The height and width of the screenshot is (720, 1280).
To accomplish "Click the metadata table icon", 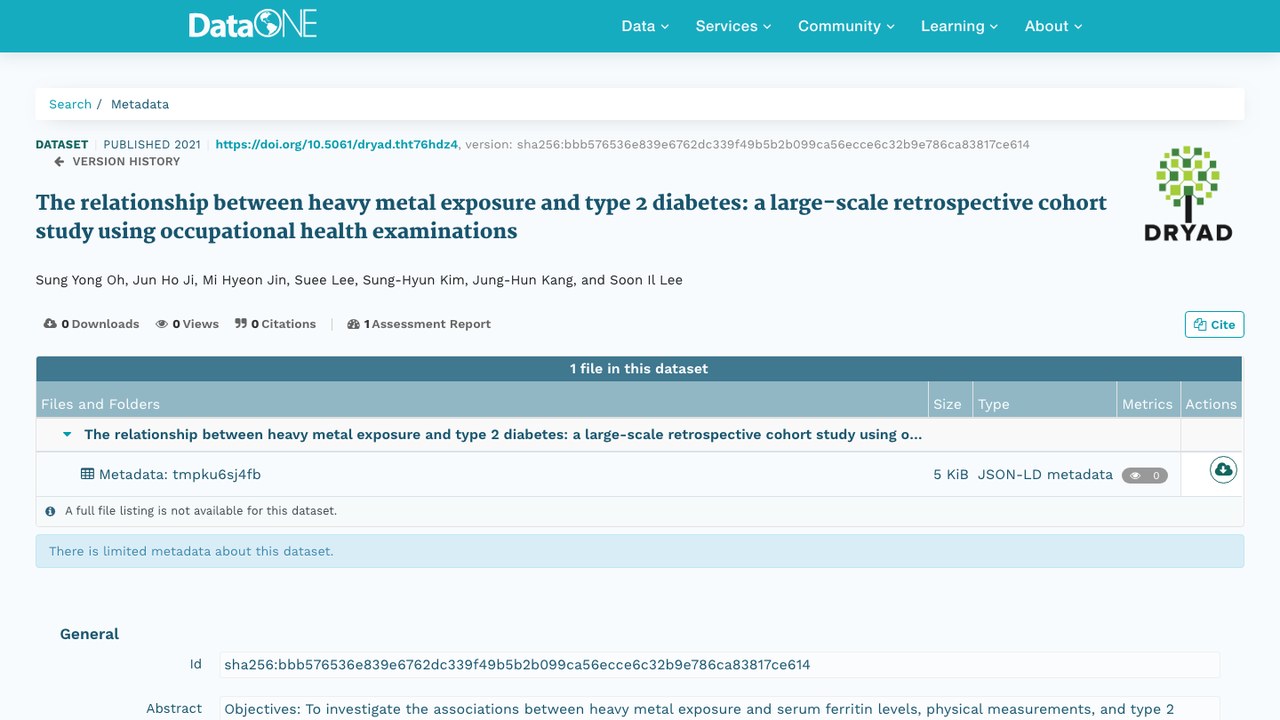I will point(88,474).
